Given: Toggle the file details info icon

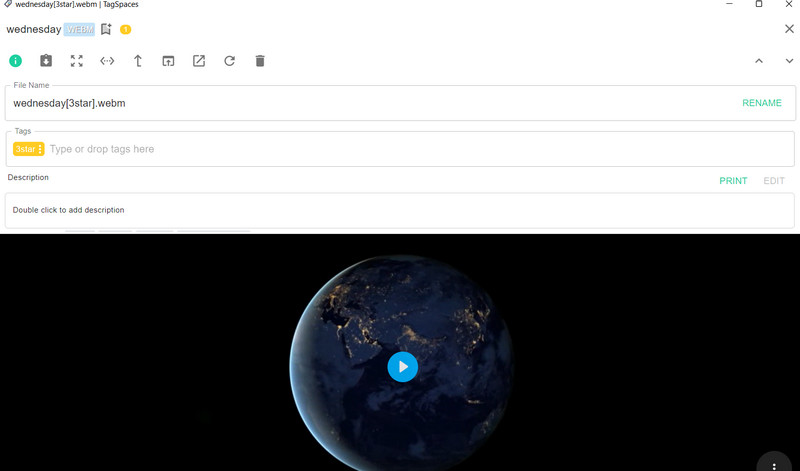Looking at the screenshot, I should coord(16,61).
